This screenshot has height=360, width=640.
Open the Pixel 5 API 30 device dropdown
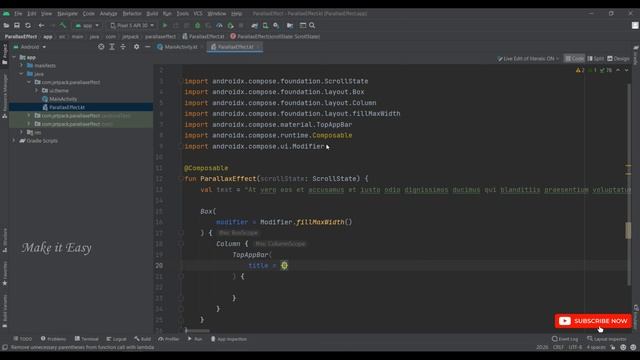[x=132, y=25]
